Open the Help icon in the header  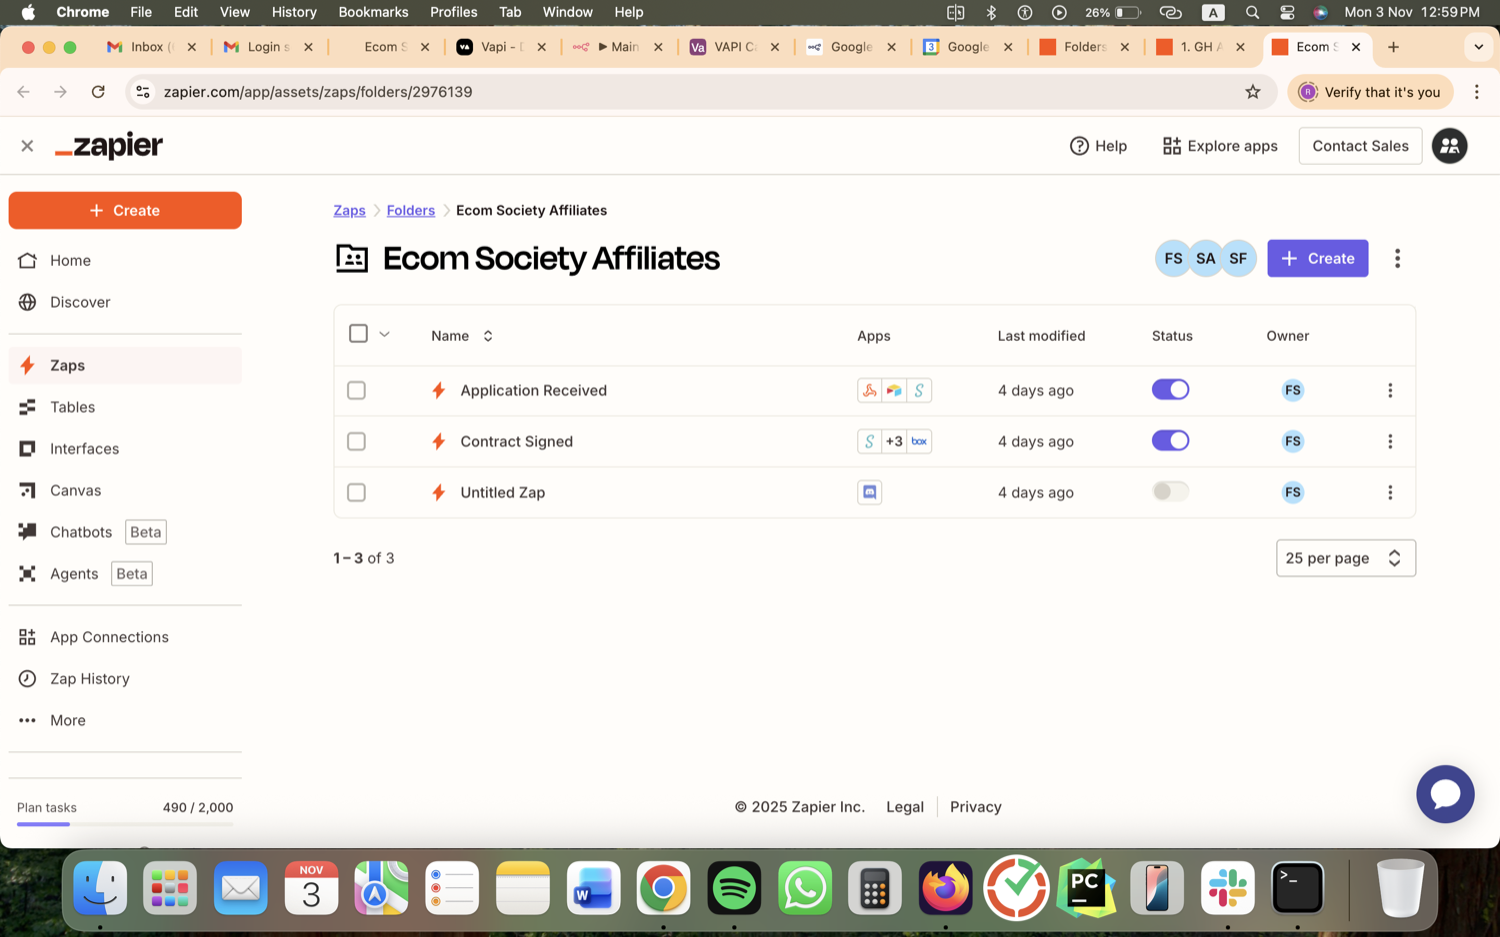coord(1079,146)
